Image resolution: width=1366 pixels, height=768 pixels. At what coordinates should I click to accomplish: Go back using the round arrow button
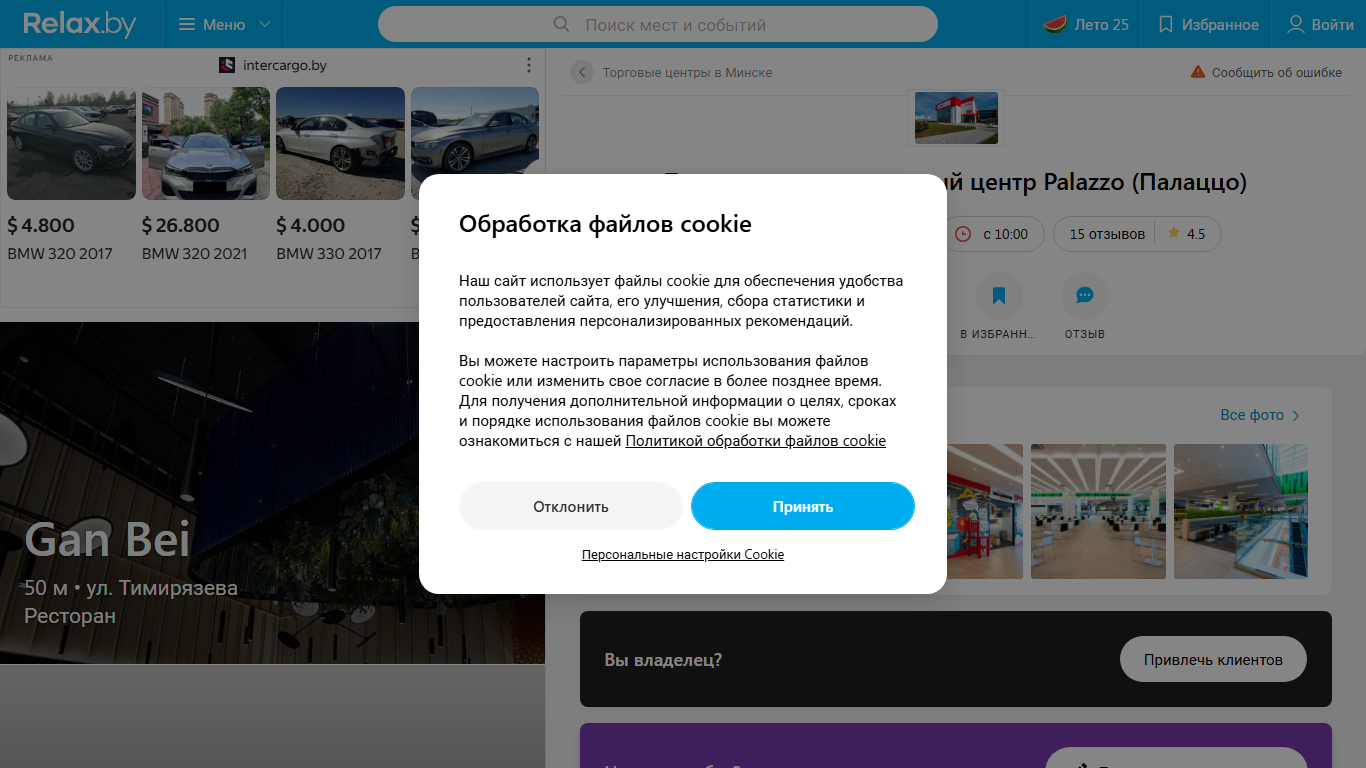point(582,72)
